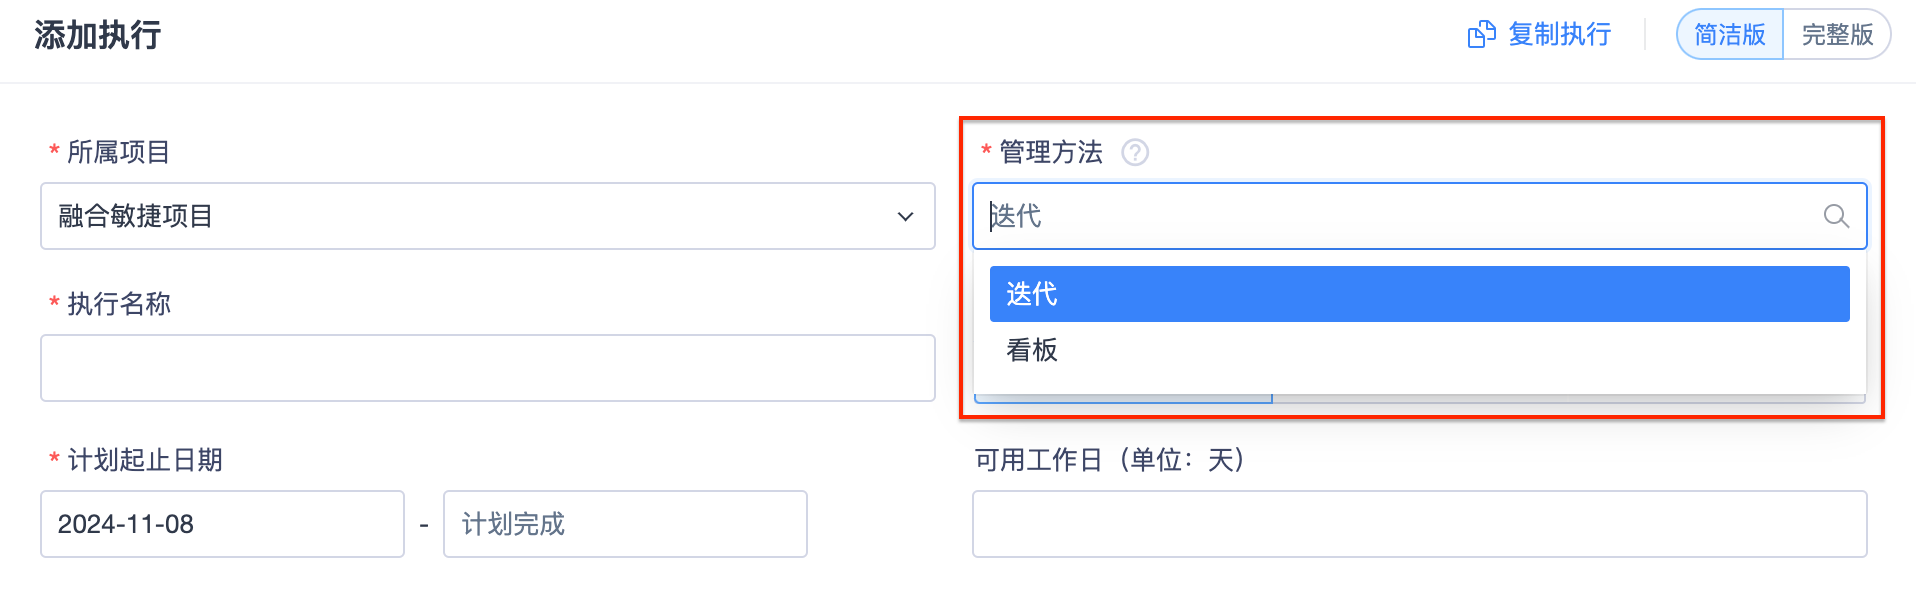Click the help question icon beside 管理方法

[1135, 152]
